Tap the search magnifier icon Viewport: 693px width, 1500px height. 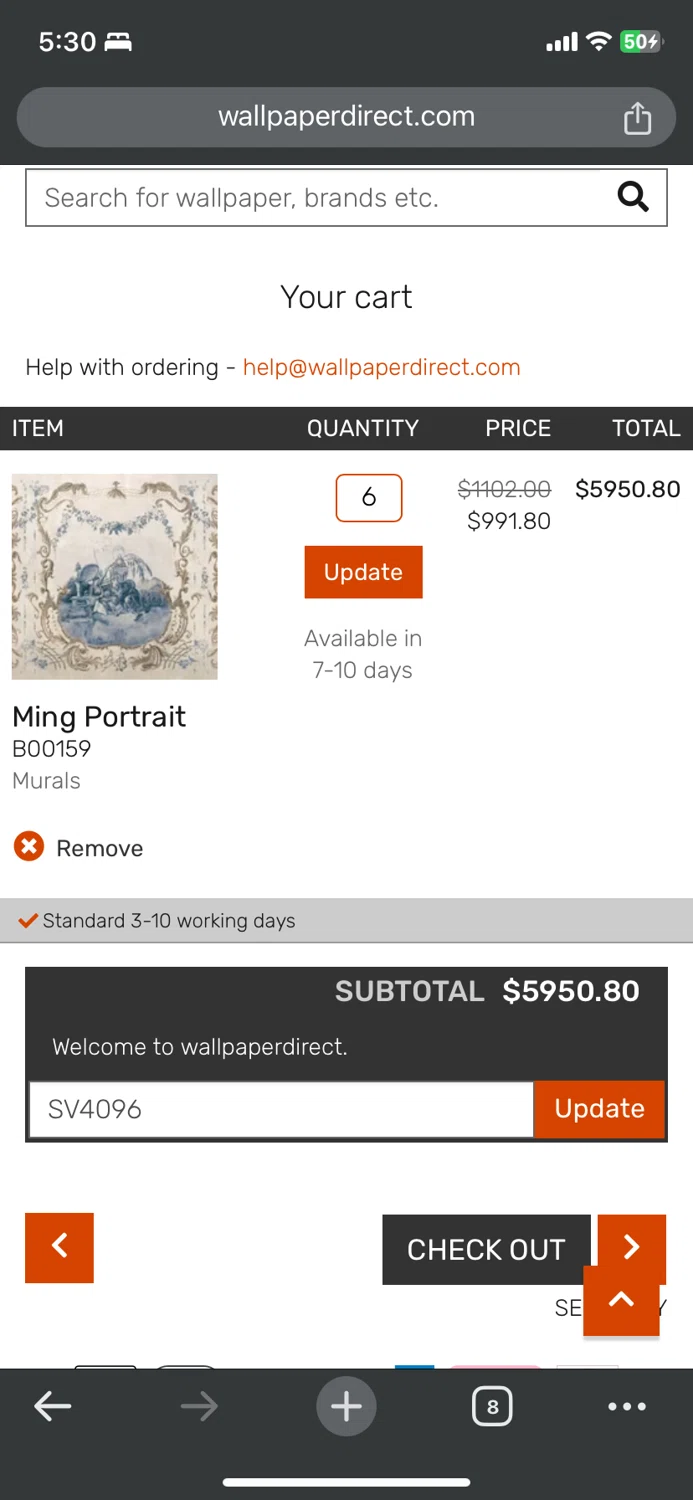633,197
